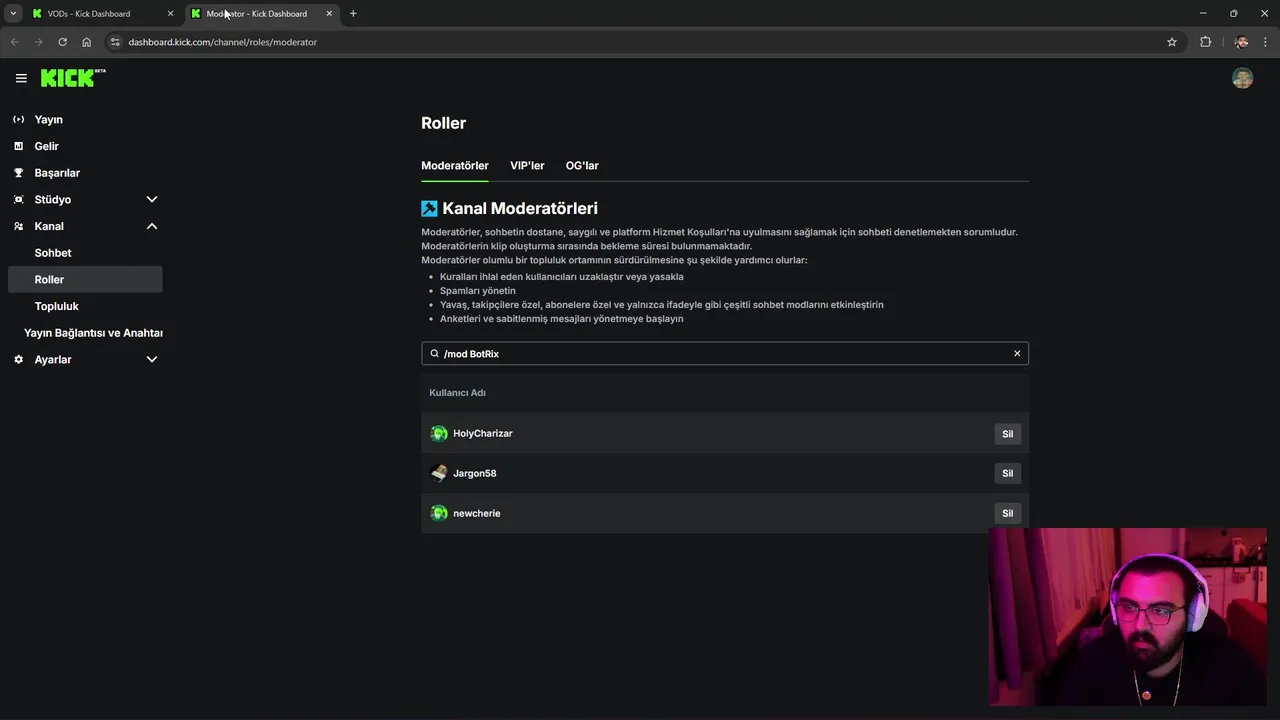Select Roller under Kanal
Image resolution: width=1280 pixels, height=720 pixels.
point(85,279)
